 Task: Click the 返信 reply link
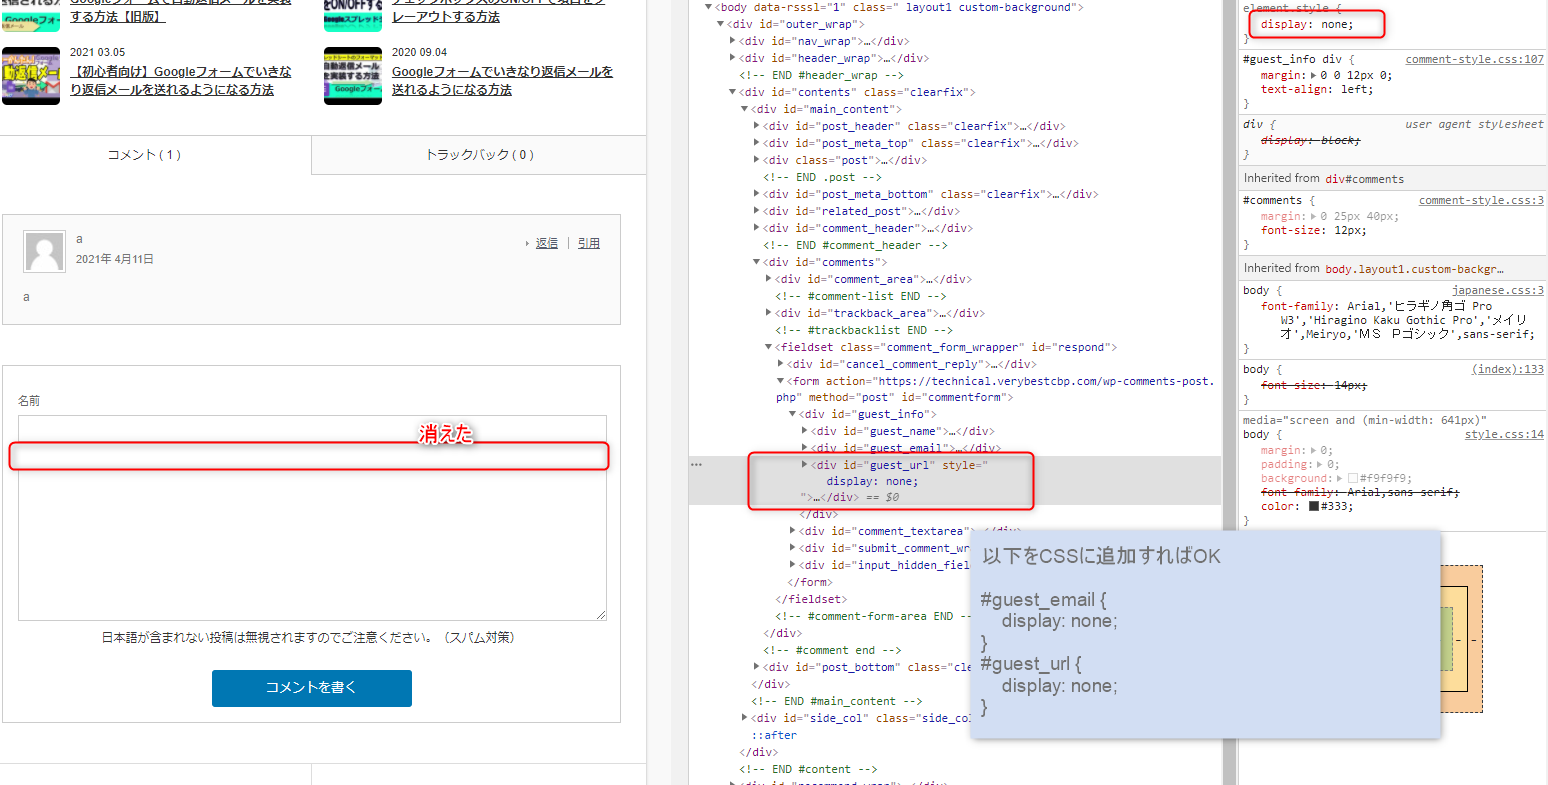click(x=546, y=243)
